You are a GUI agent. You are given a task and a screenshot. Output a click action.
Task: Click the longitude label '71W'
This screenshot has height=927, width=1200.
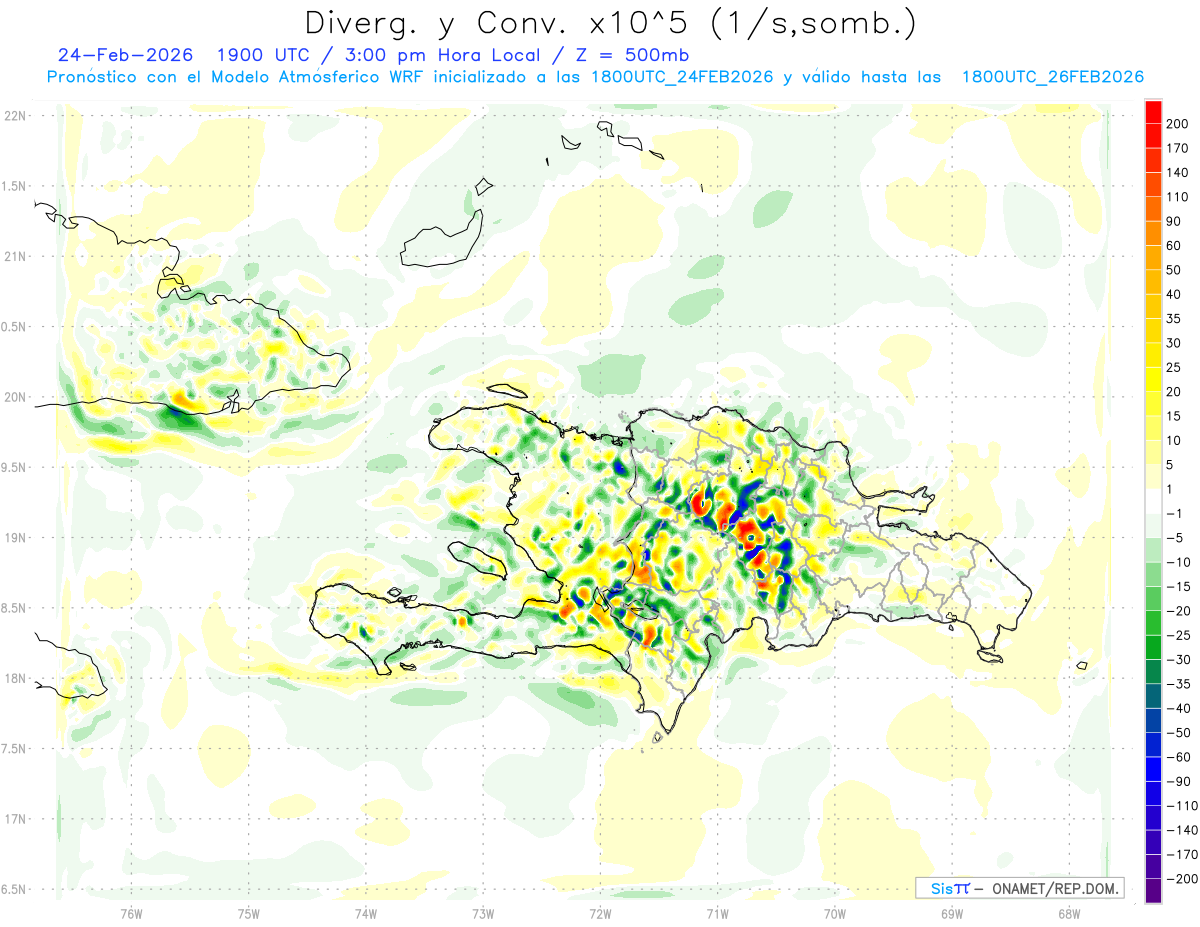tap(717, 912)
